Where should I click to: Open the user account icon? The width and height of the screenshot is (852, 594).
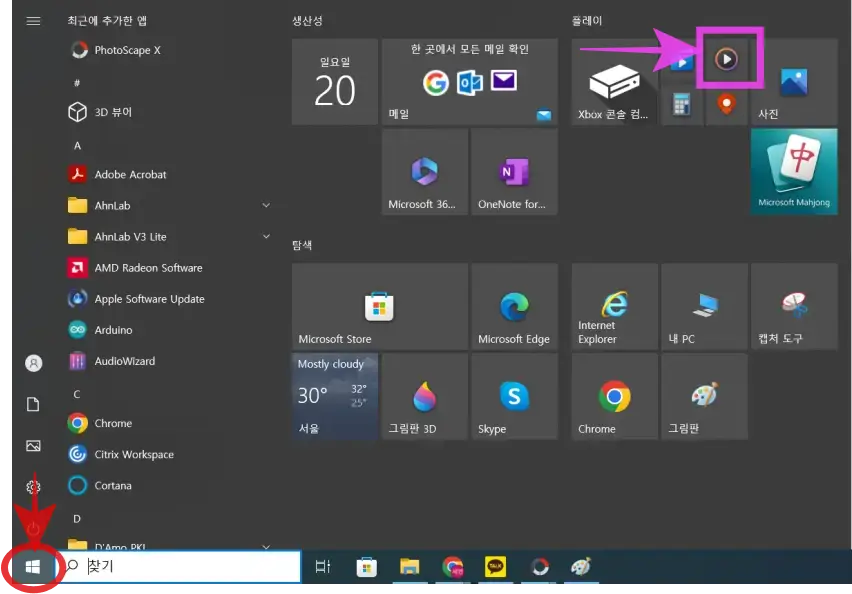point(34,363)
